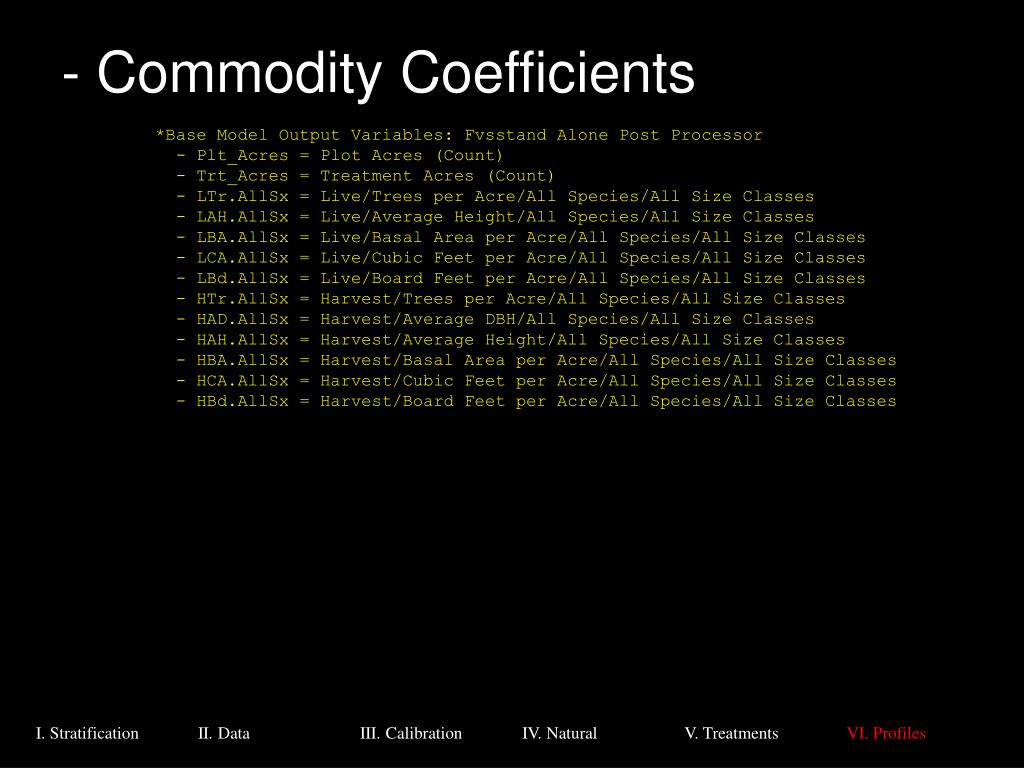Select the red VI. Profiles section
The image size is (1024, 768).
886,733
